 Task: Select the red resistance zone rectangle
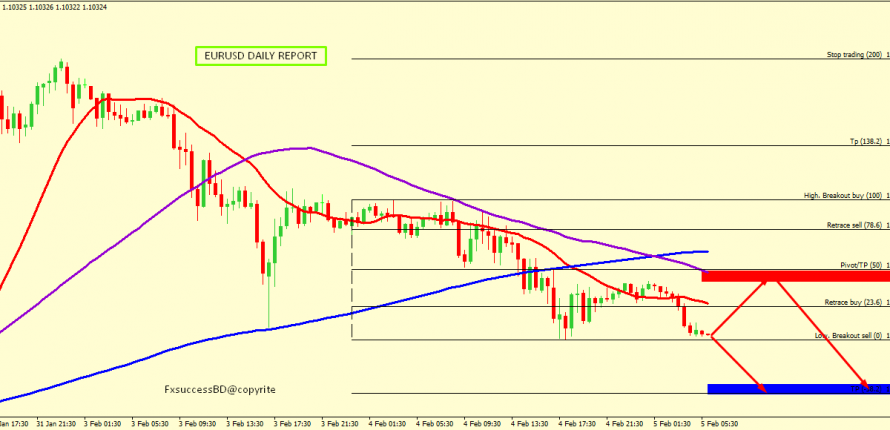pyautogui.click(x=795, y=276)
